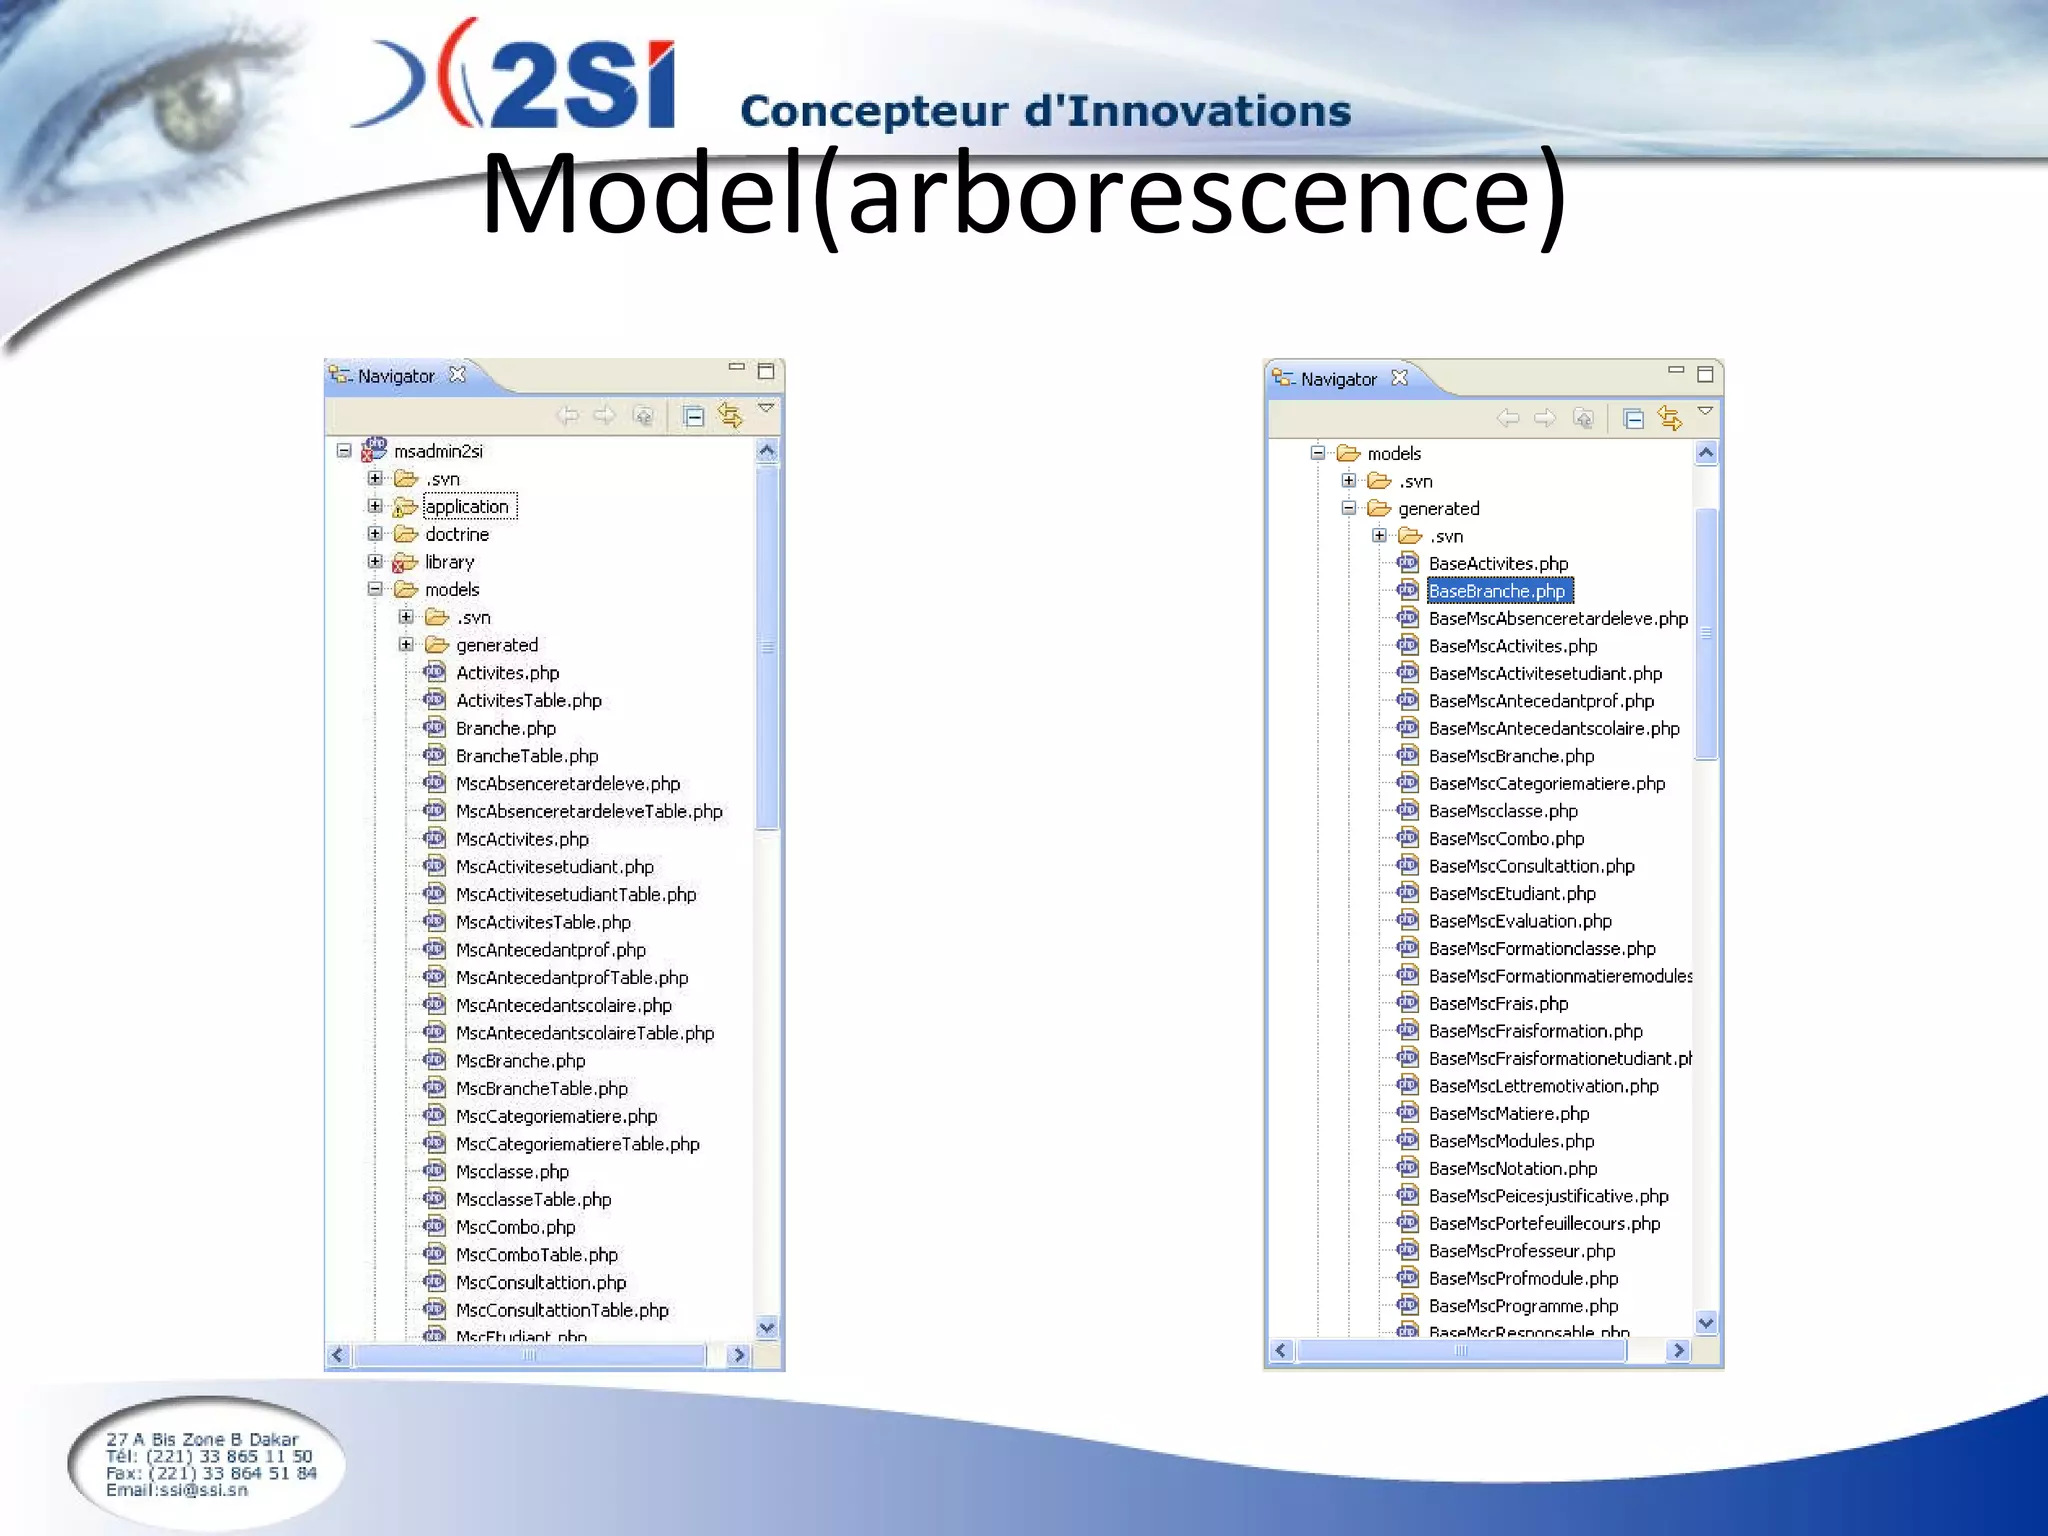Expand the doctrine folder
This screenshot has width=2048, height=1536.
(x=375, y=534)
